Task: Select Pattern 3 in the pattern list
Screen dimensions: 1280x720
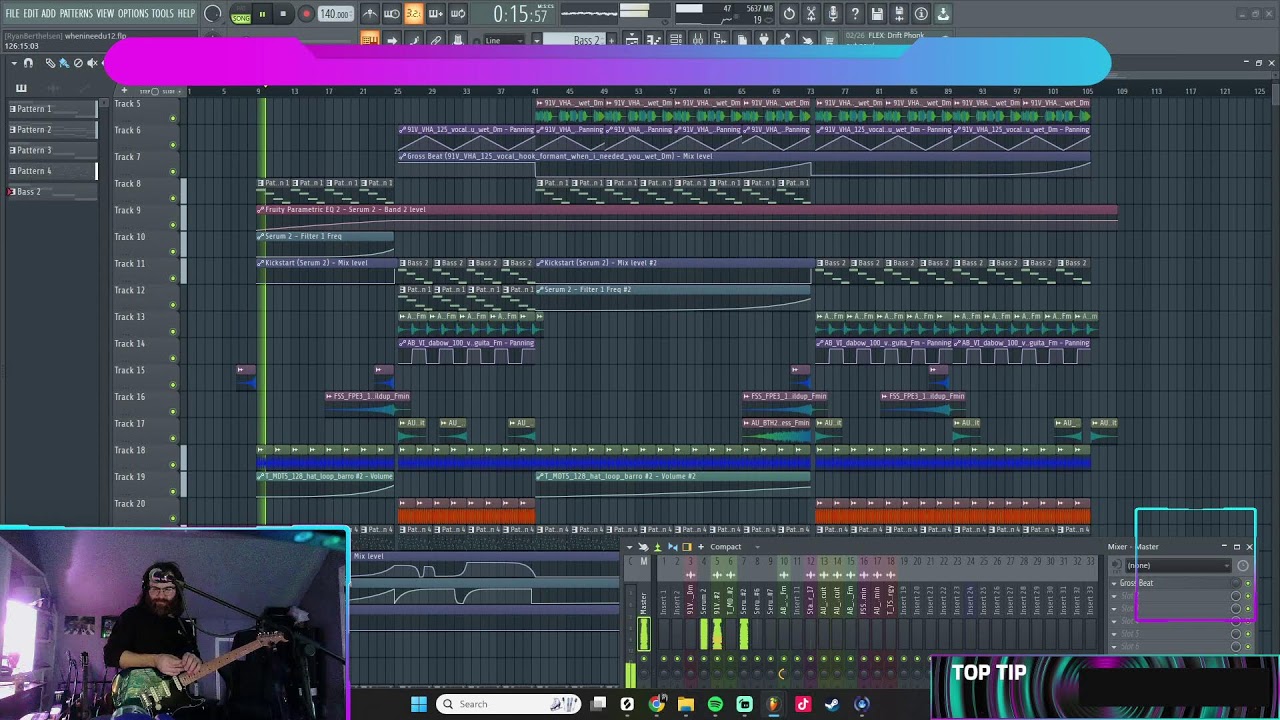Action: 52,150
